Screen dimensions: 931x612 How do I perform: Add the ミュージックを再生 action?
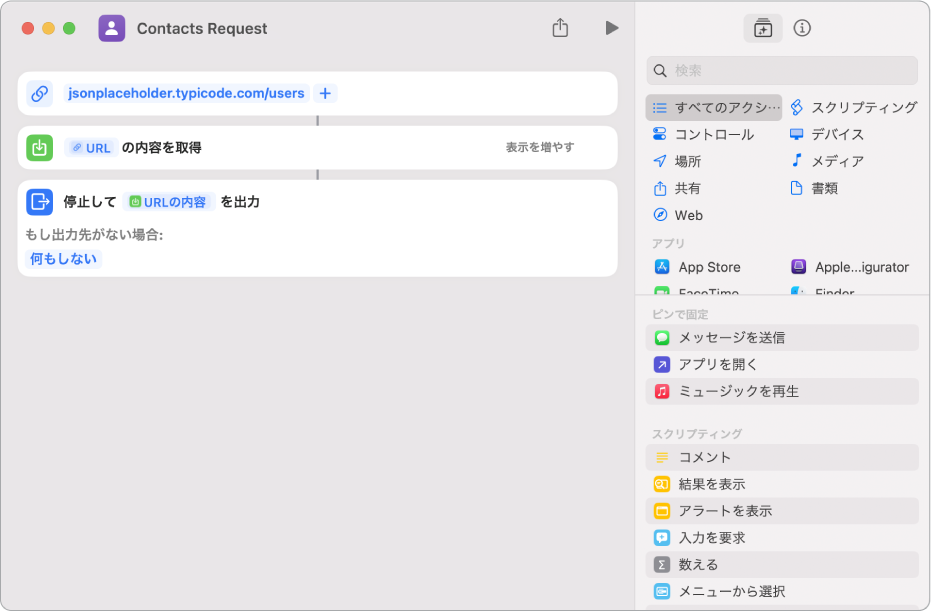coord(782,391)
